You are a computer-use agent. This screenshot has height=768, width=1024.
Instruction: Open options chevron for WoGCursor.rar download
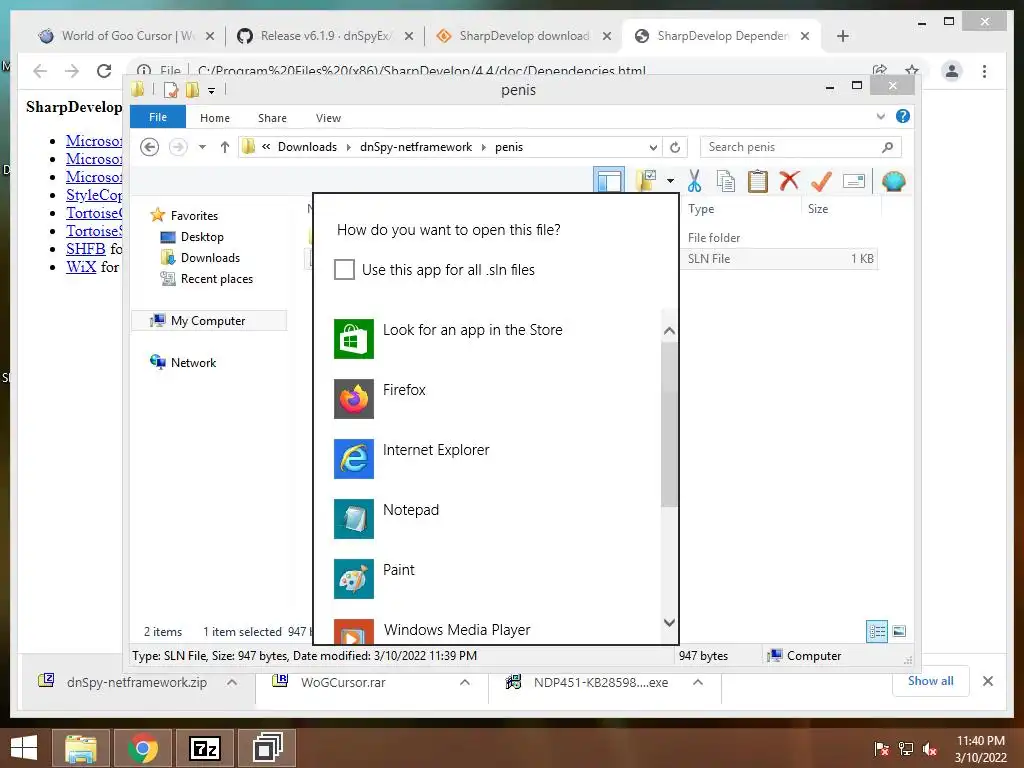coord(465,682)
